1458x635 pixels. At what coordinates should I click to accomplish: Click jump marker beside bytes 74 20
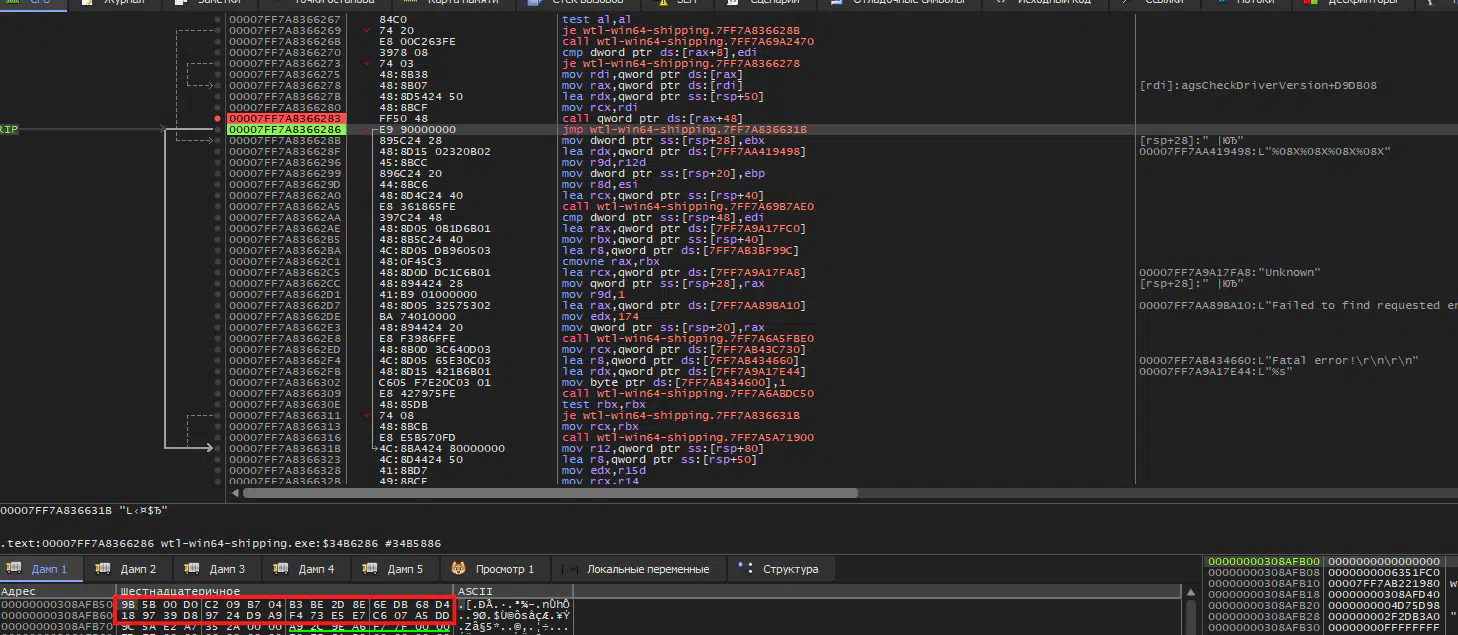367,31
